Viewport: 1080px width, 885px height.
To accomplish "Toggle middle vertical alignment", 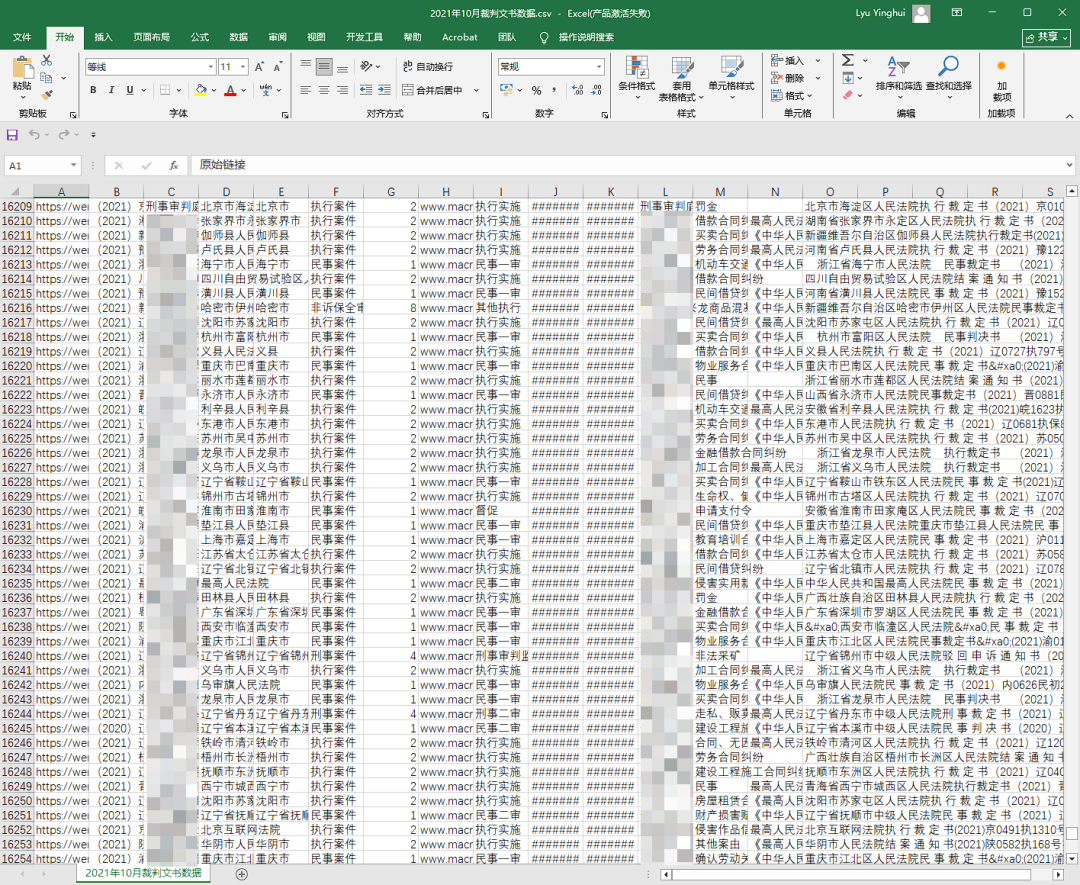I will pos(324,66).
